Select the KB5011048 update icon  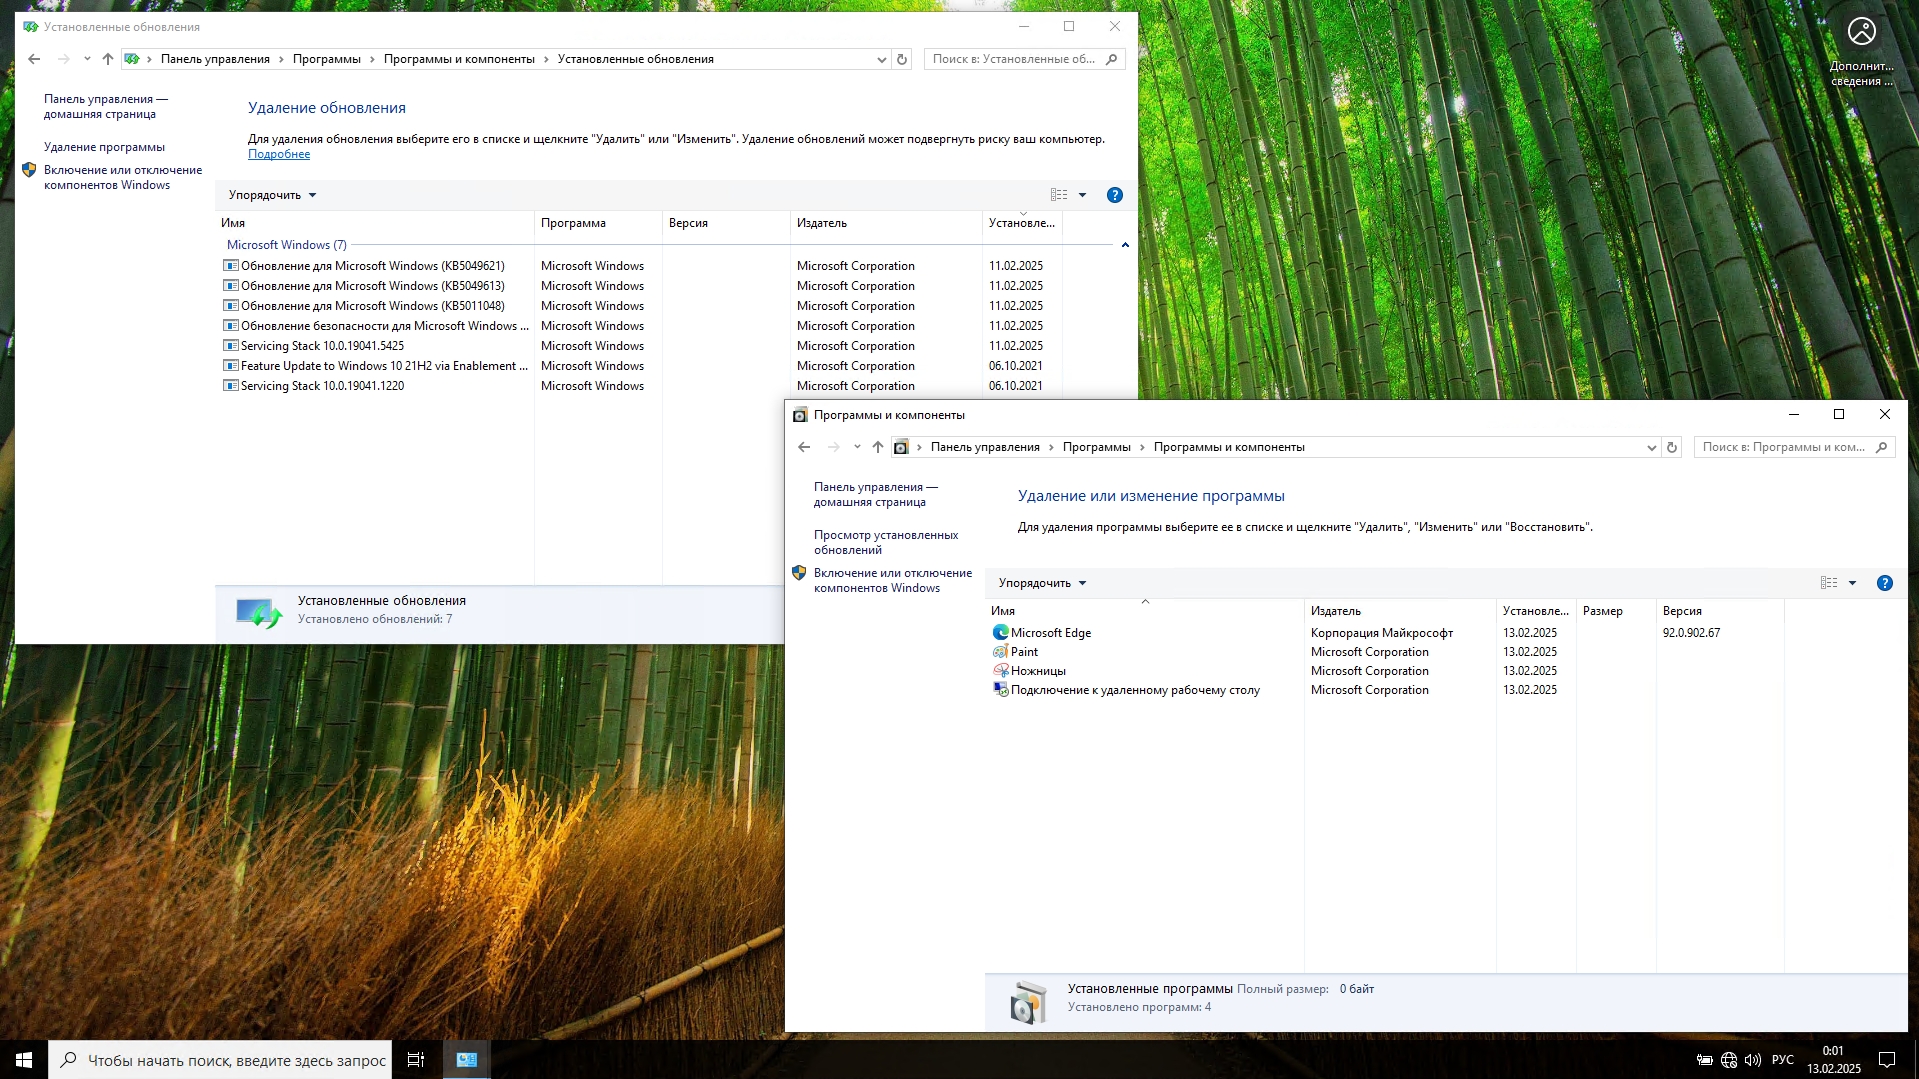pos(231,306)
